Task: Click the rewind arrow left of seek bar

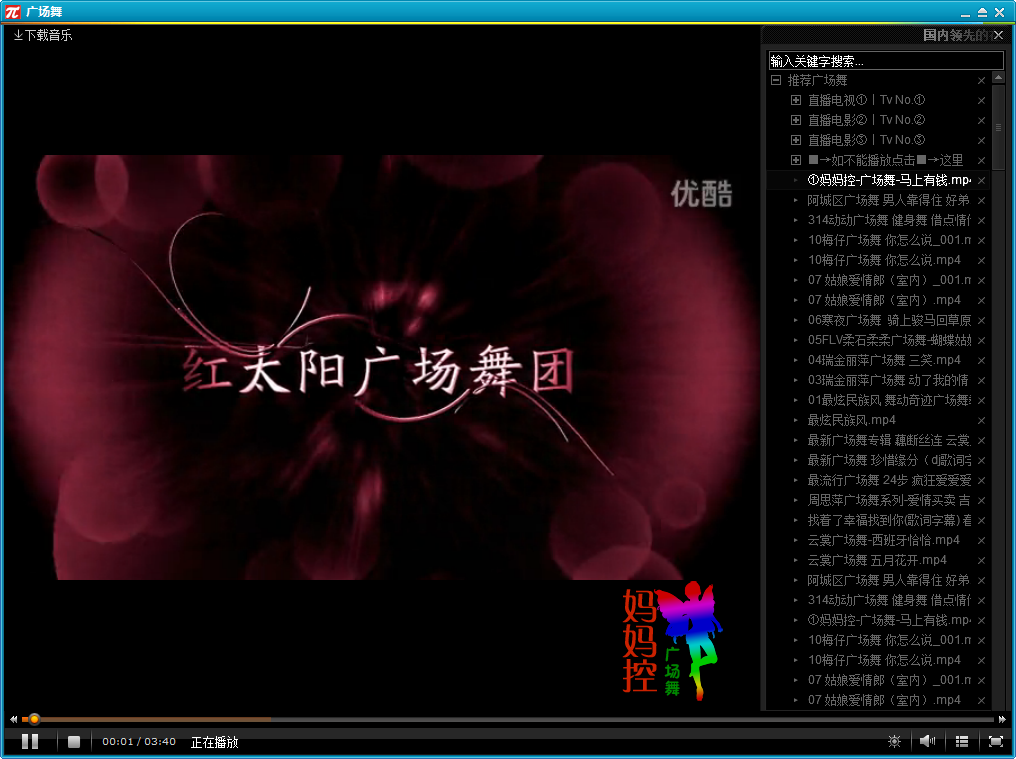Action: click(13, 719)
